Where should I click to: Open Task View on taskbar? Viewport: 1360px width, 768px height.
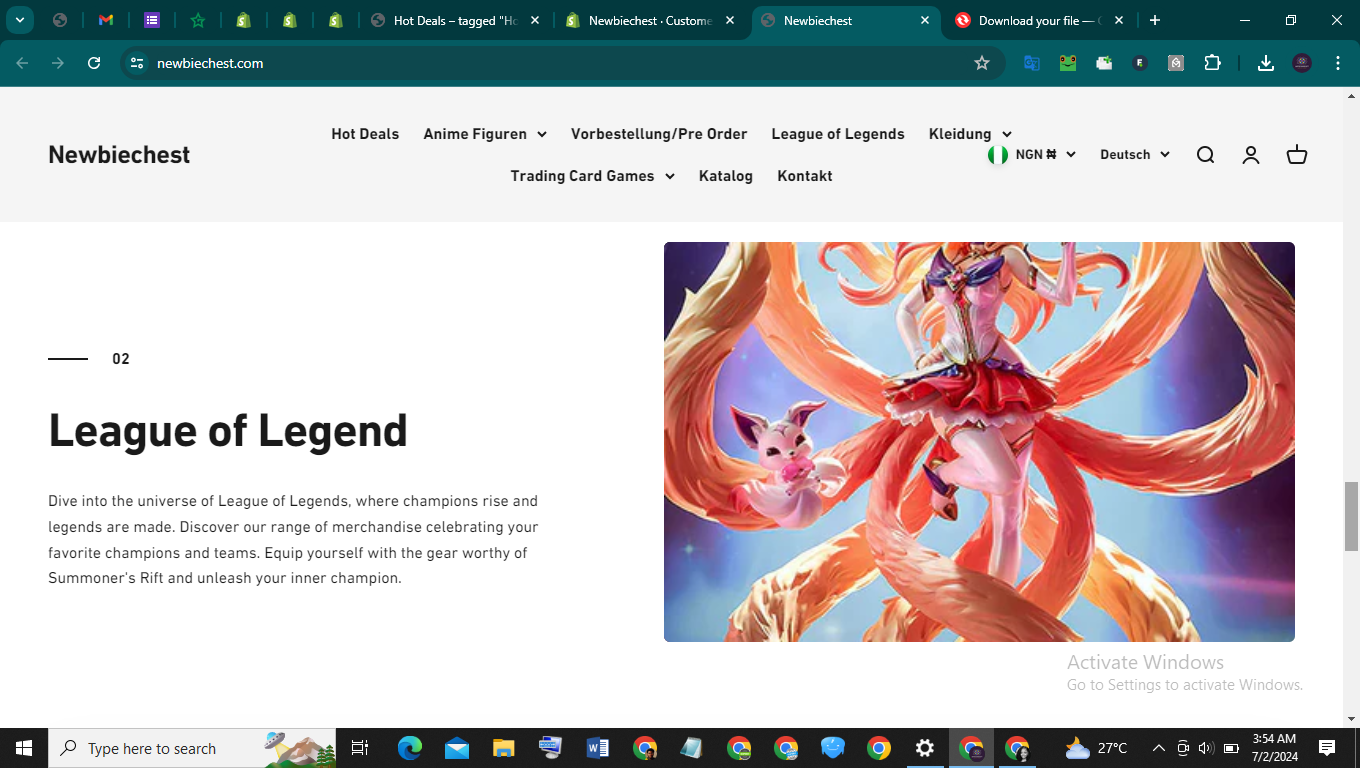(360, 748)
